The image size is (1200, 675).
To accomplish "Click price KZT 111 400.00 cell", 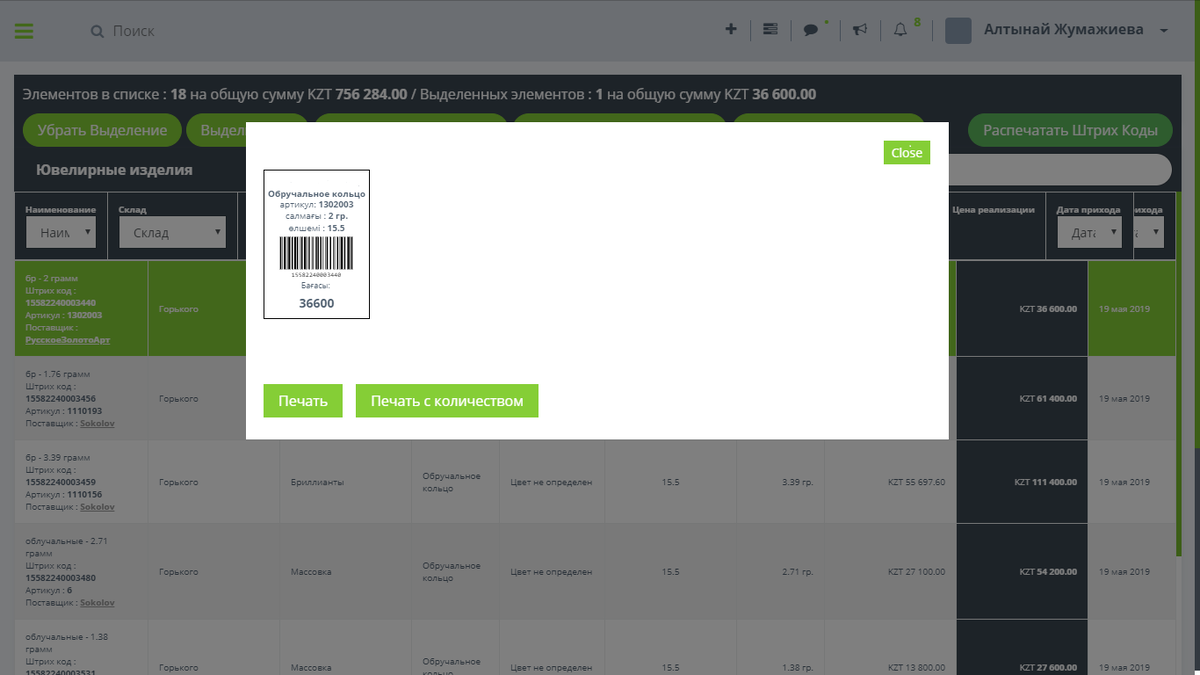I will tap(1022, 482).
